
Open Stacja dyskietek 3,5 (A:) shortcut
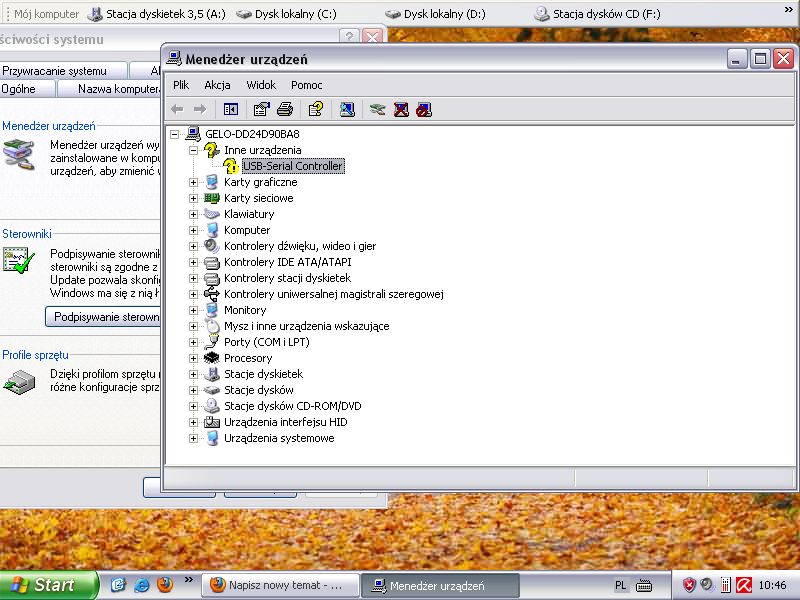click(156, 14)
